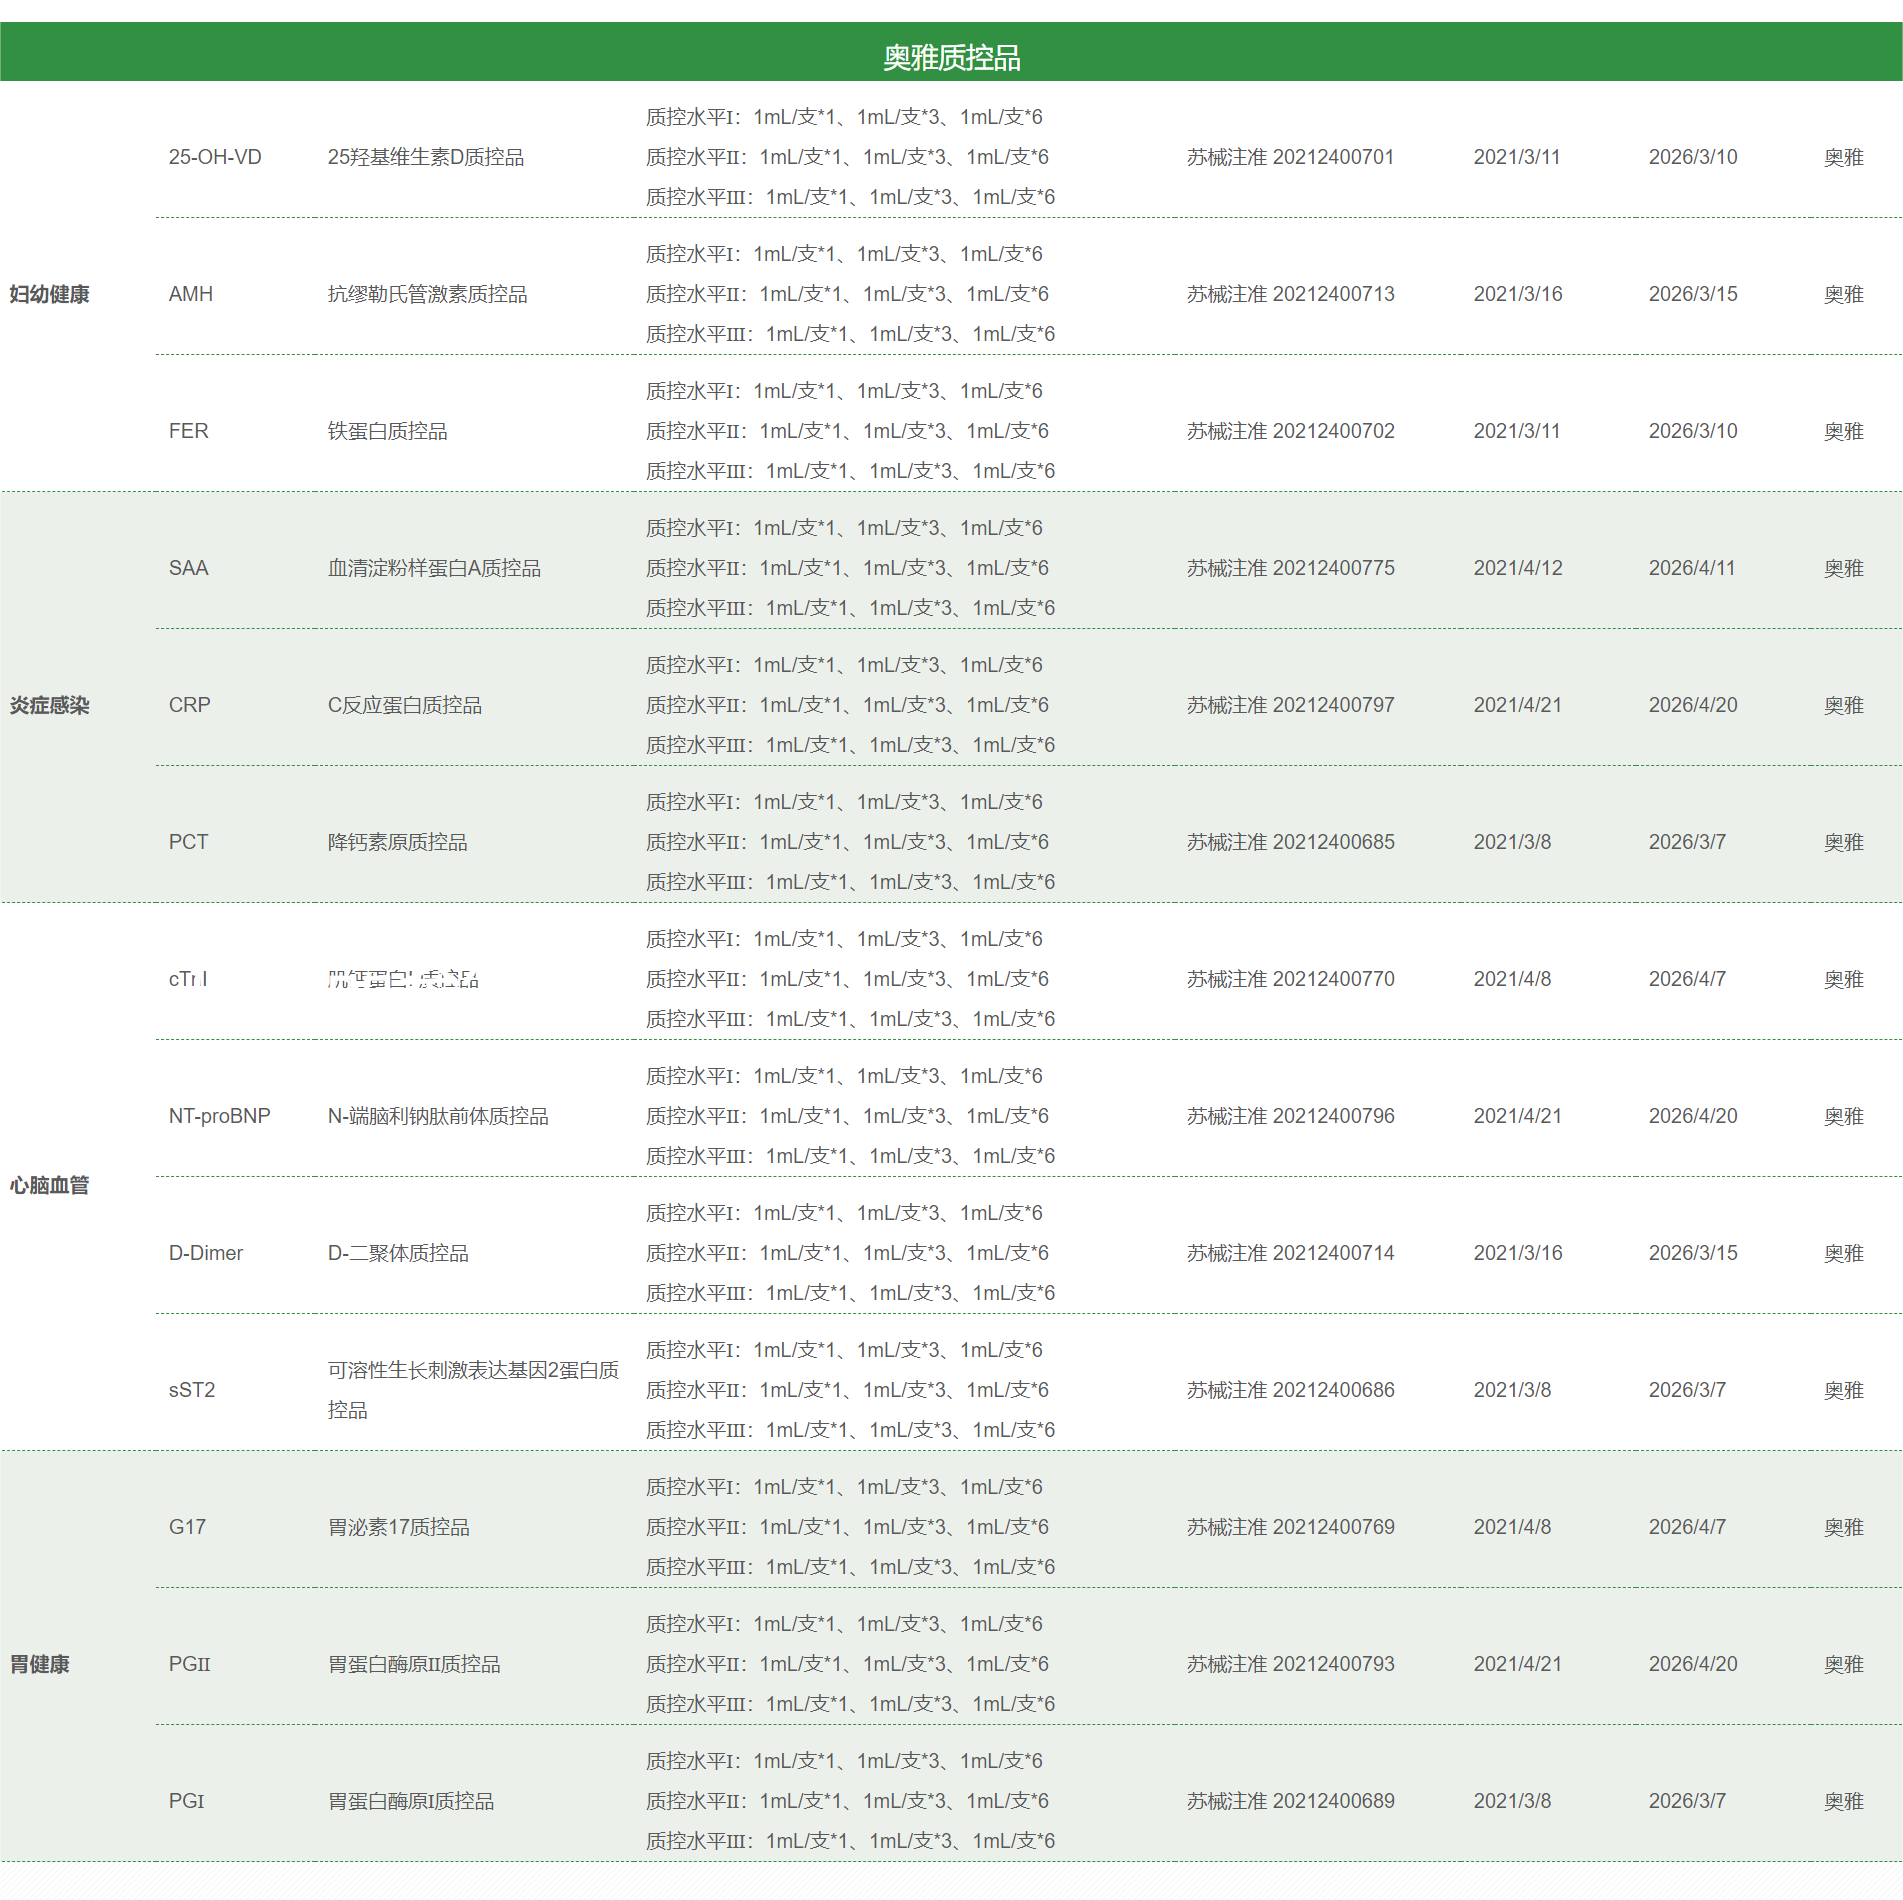This screenshot has width=1903, height=1900.
Task: Click the 2026/4/20 expiry date for CRP
Action: (1692, 705)
